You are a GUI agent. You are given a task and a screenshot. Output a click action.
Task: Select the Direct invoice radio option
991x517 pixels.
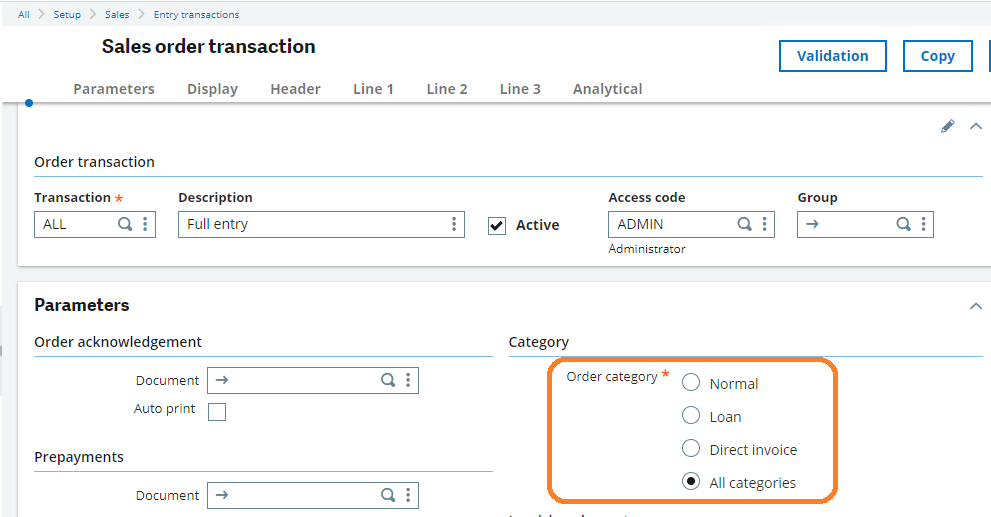click(691, 449)
